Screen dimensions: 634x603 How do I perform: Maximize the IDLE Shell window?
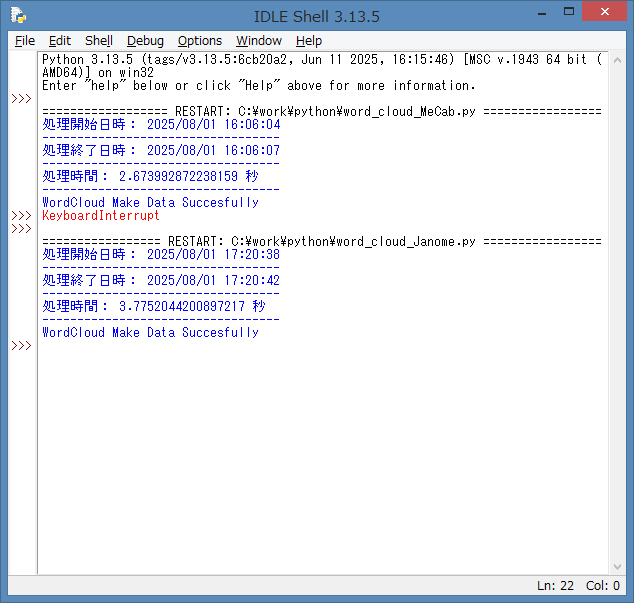click(569, 12)
